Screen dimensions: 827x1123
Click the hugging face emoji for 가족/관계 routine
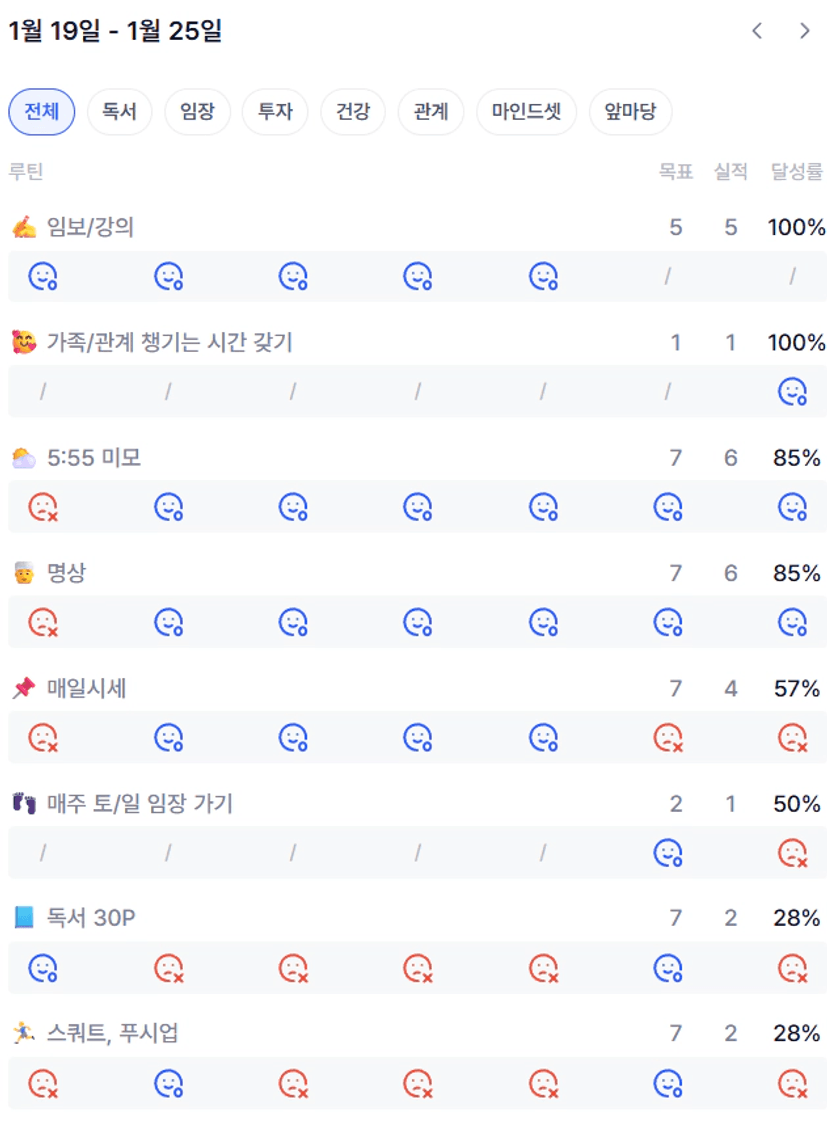[x=24, y=343]
